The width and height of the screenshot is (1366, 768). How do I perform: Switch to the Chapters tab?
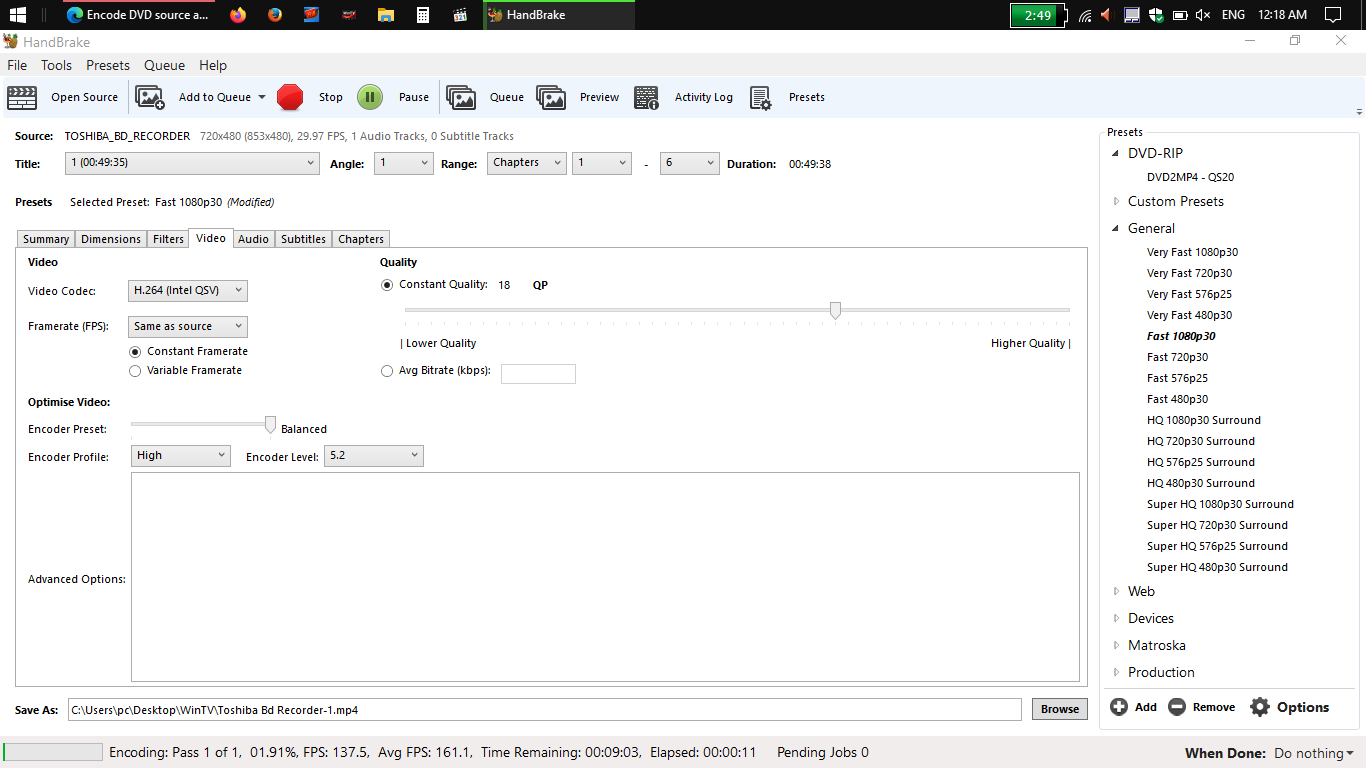(361, 239)
